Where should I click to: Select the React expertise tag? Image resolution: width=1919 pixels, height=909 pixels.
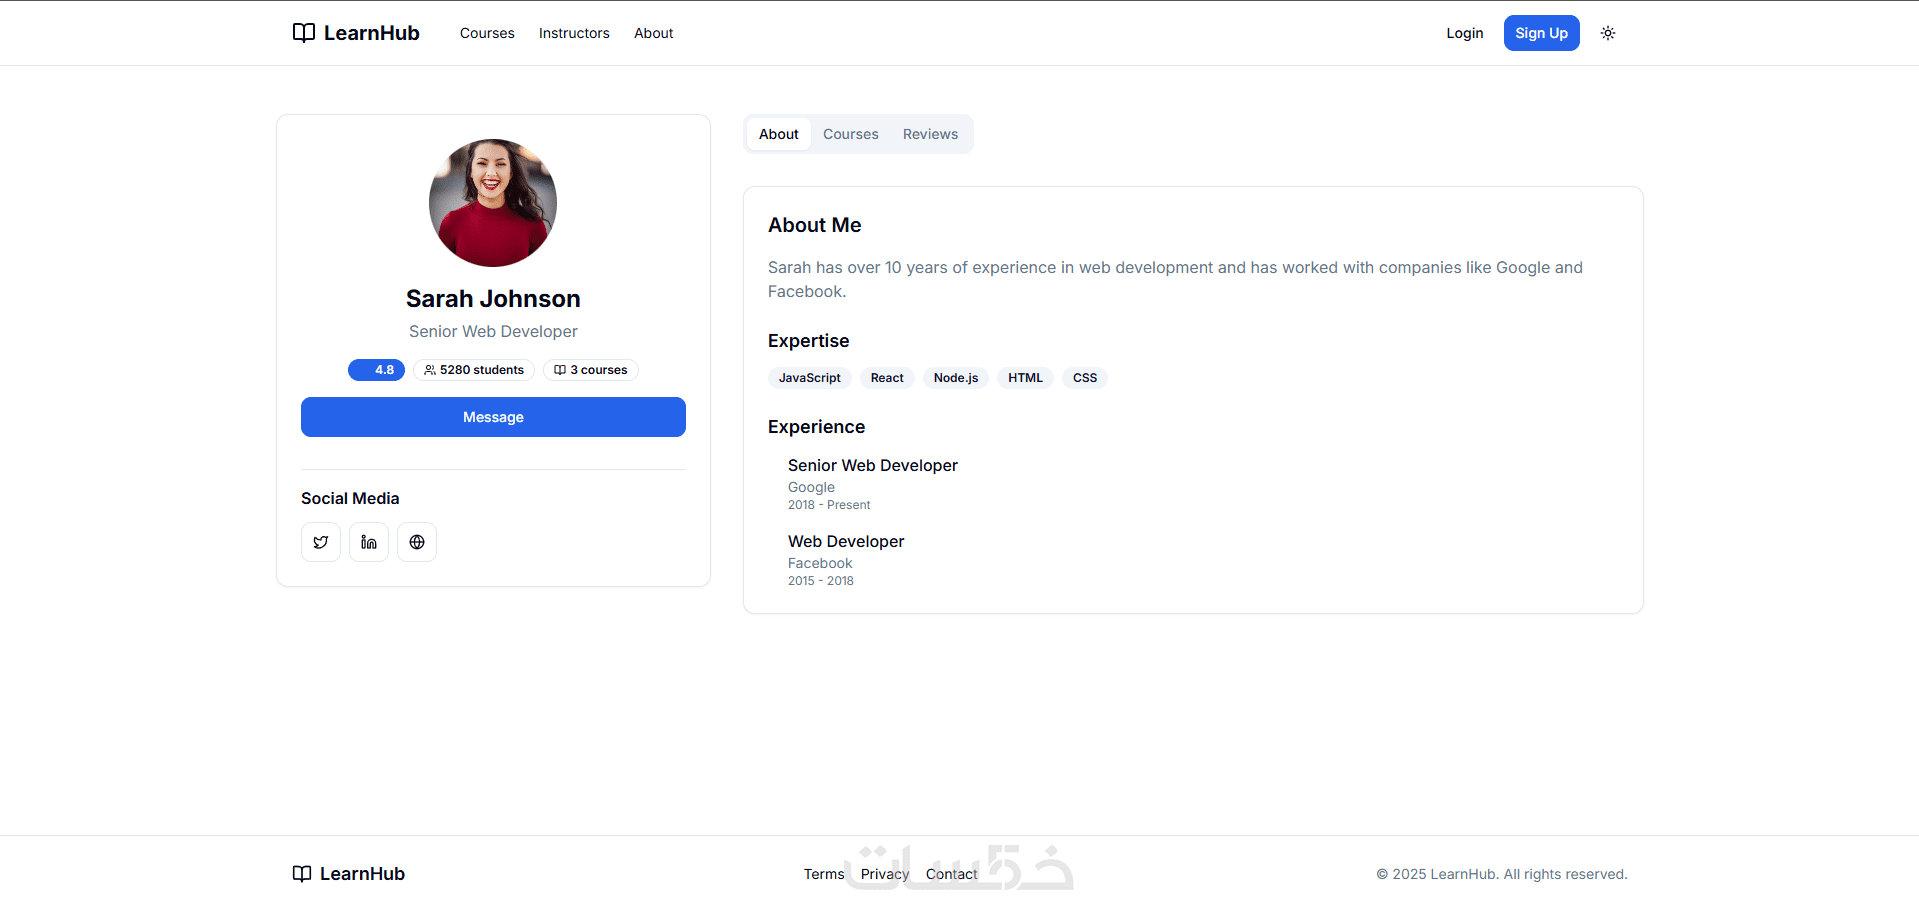coord(887,378)
